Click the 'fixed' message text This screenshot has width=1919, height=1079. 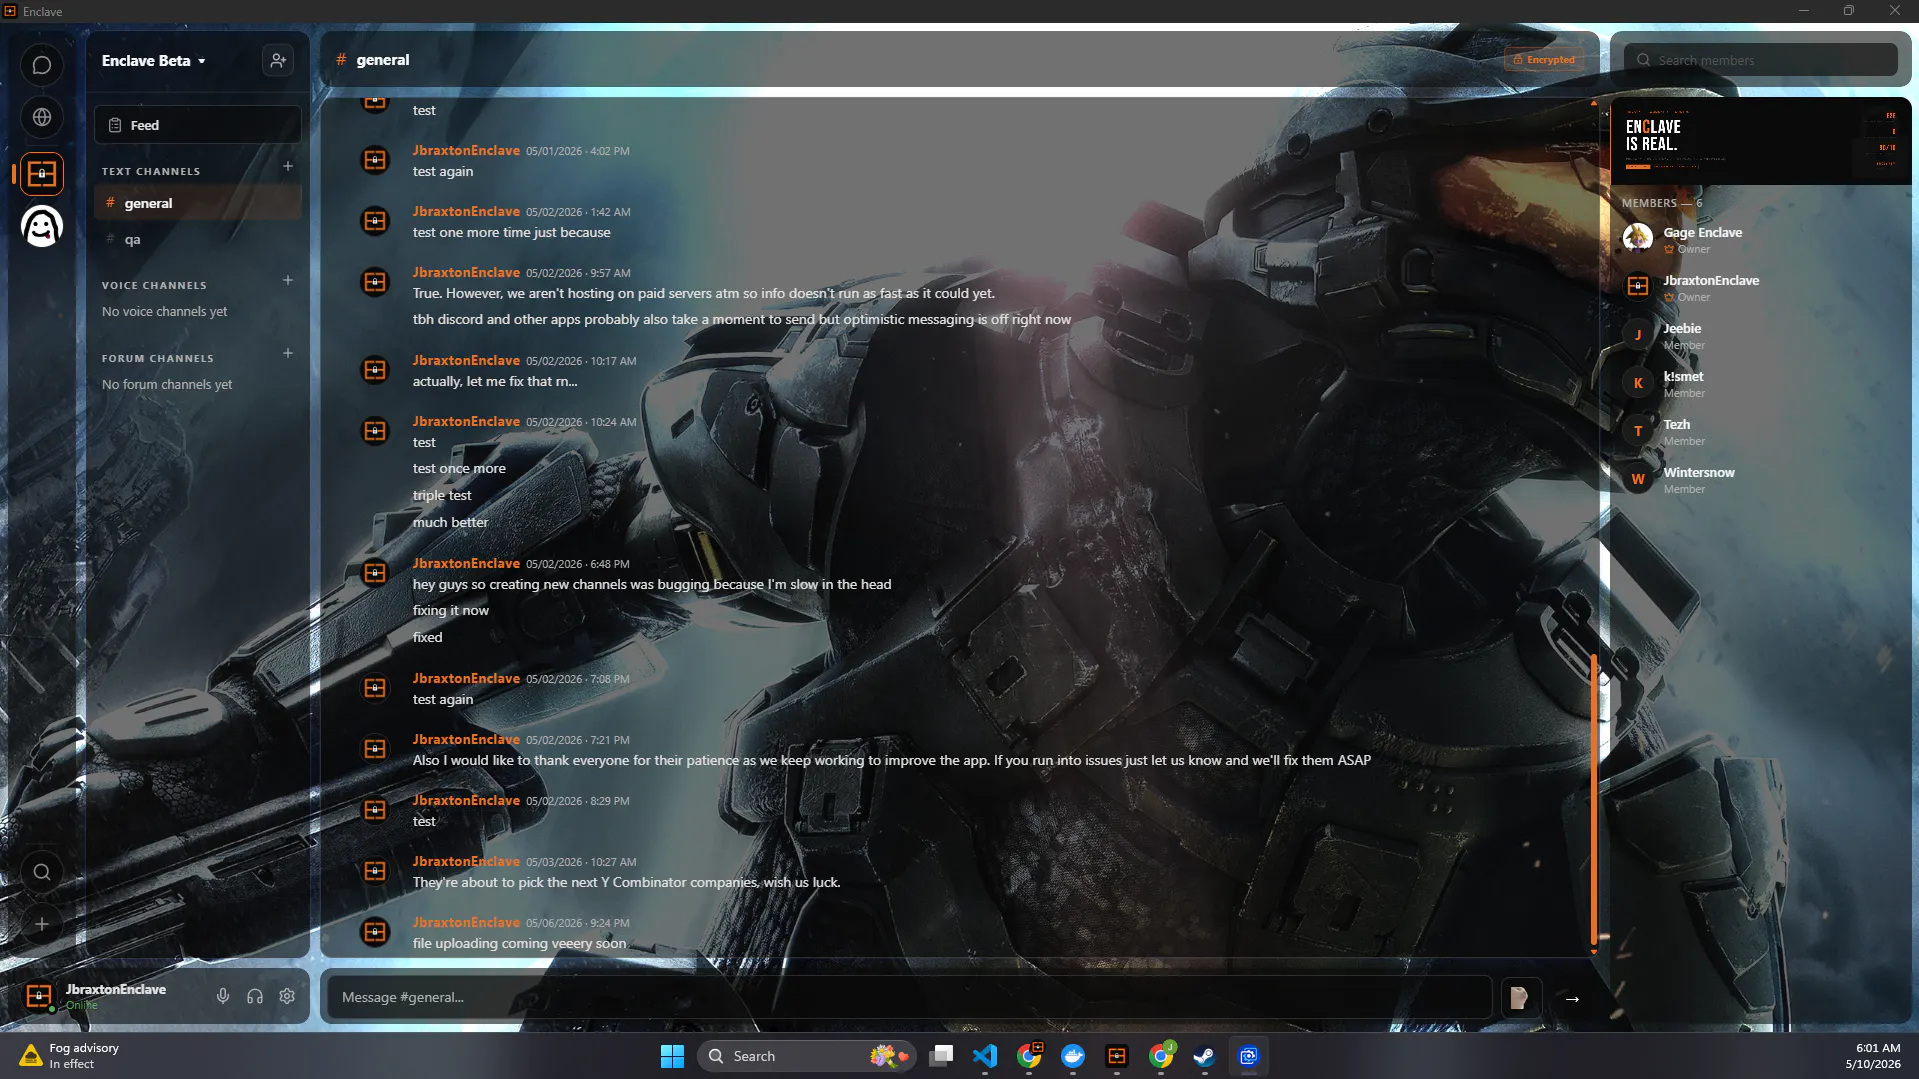[x=427, y=637]
